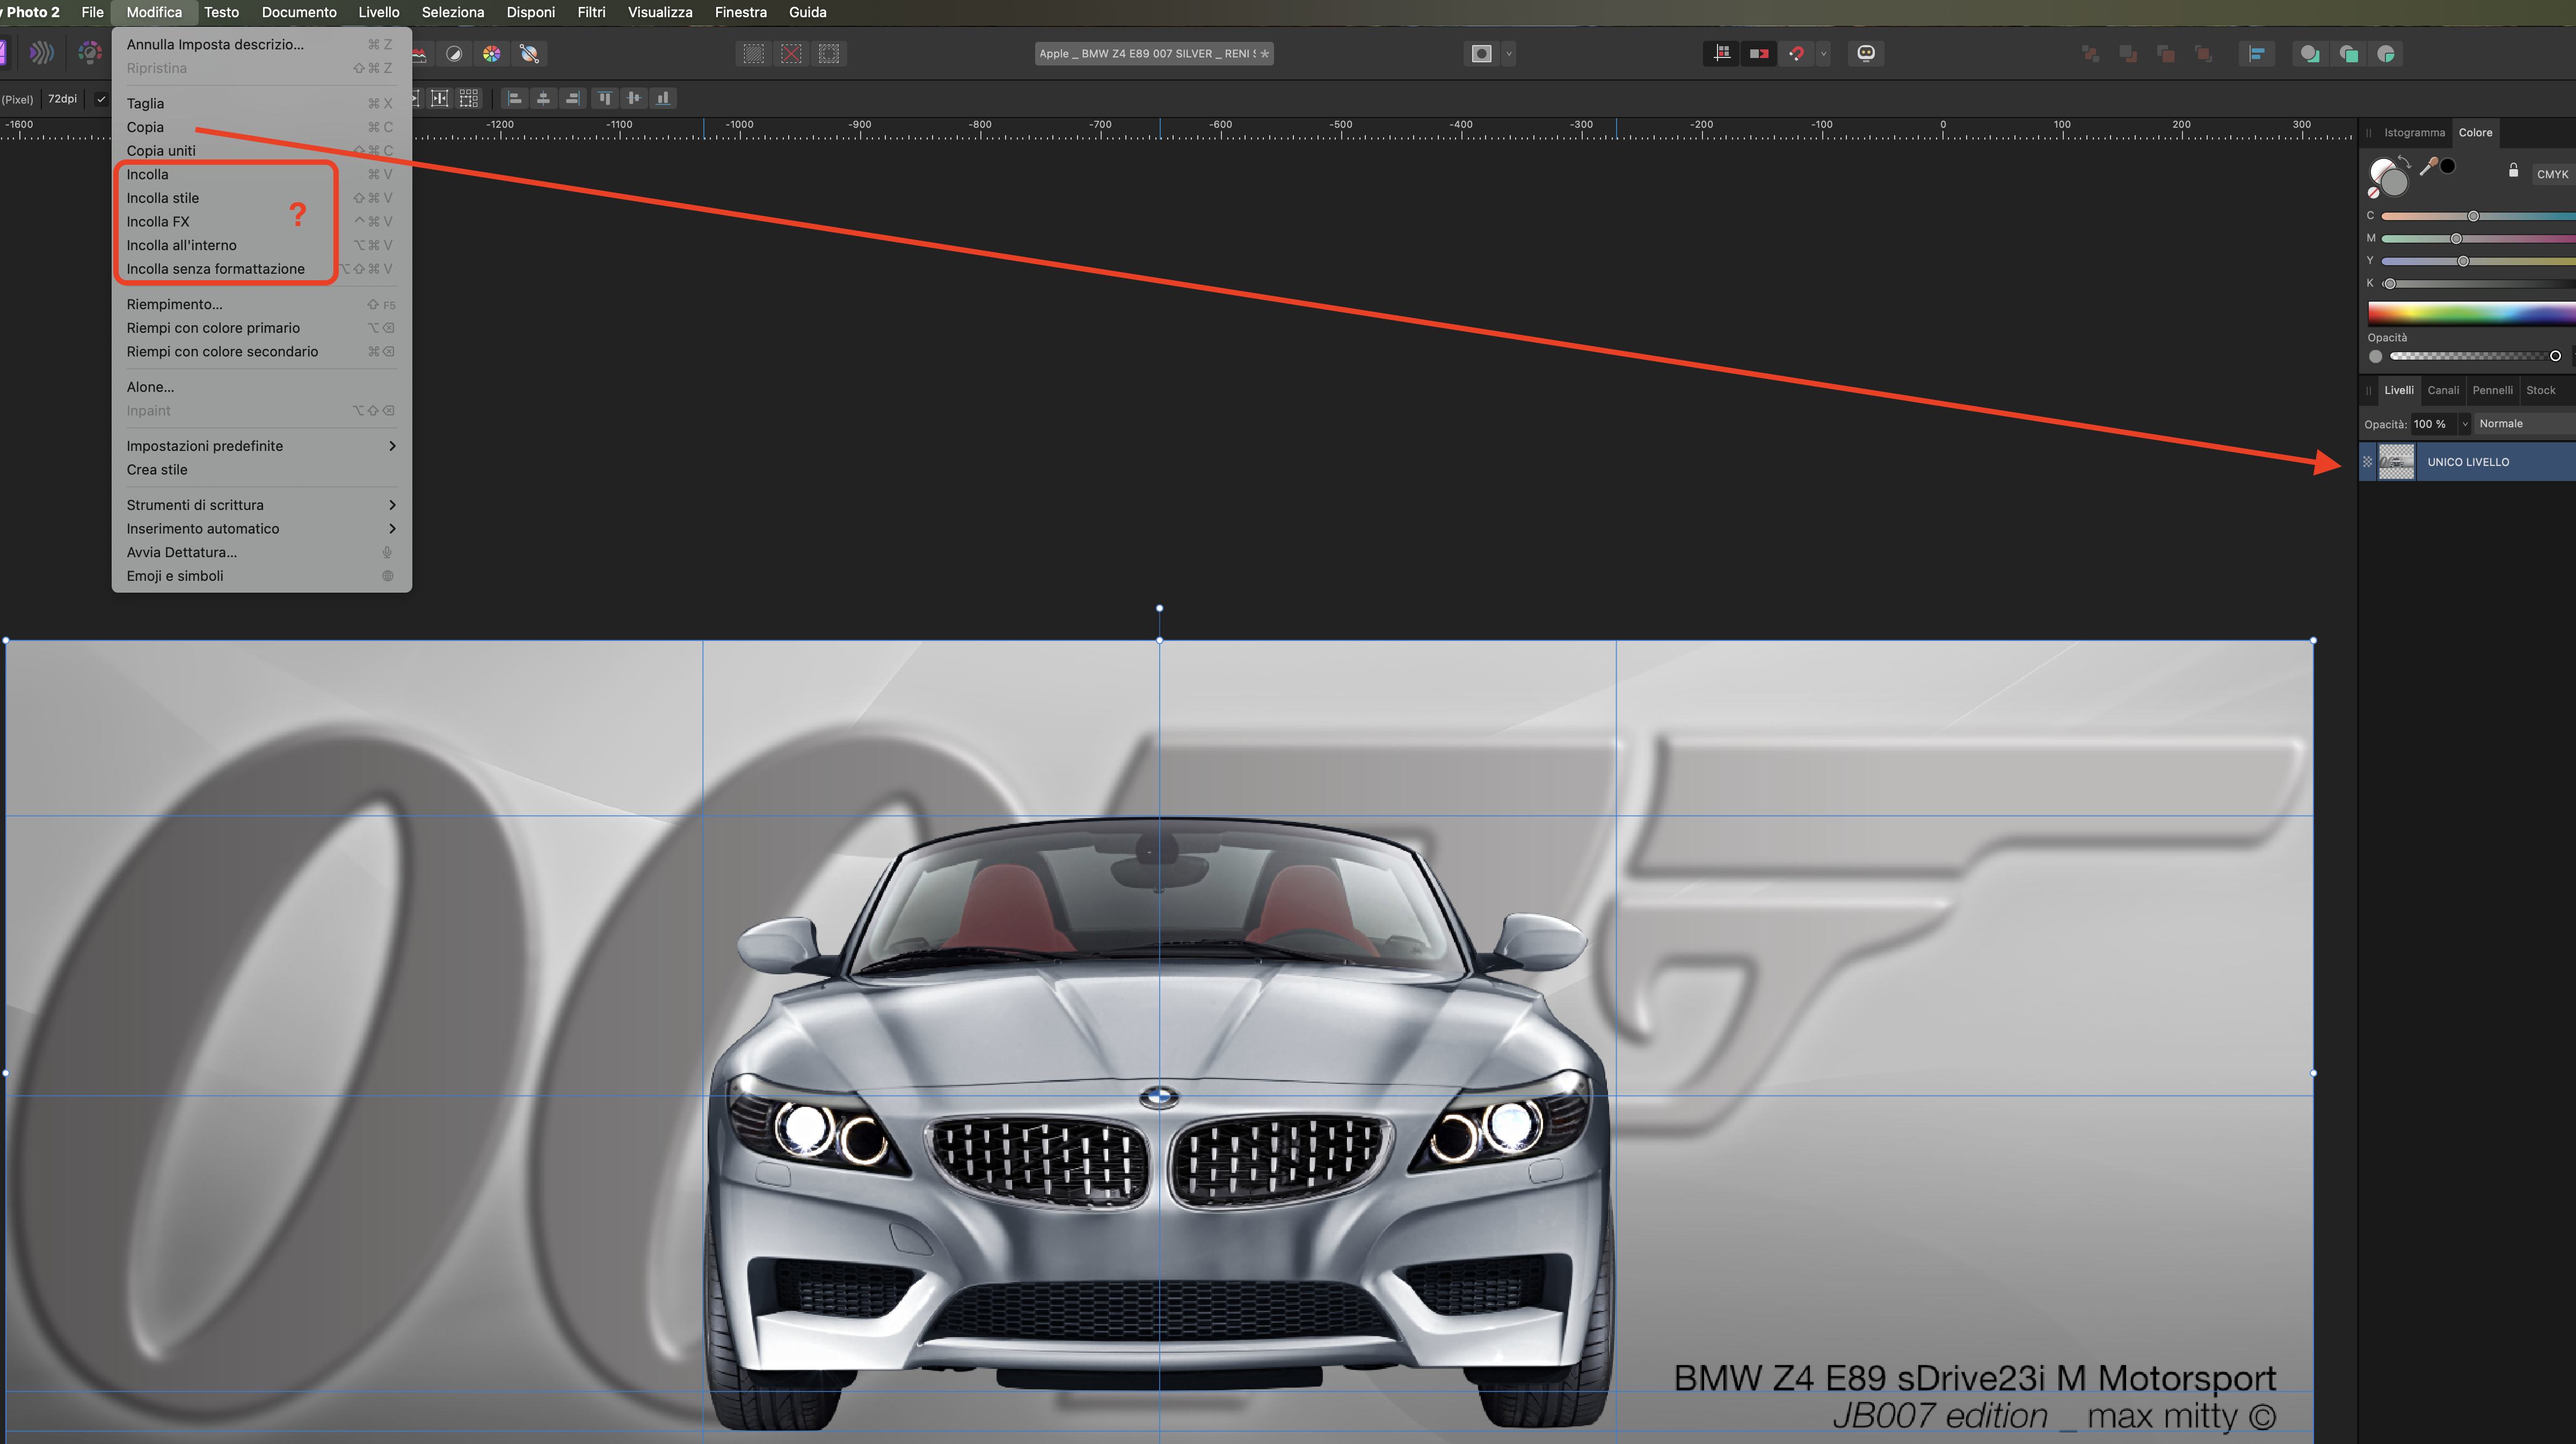Toggle the colour panel lock icon
Image resolution: width=2576 pixels, height=1444 pixels.
(x=2513, y=170)
